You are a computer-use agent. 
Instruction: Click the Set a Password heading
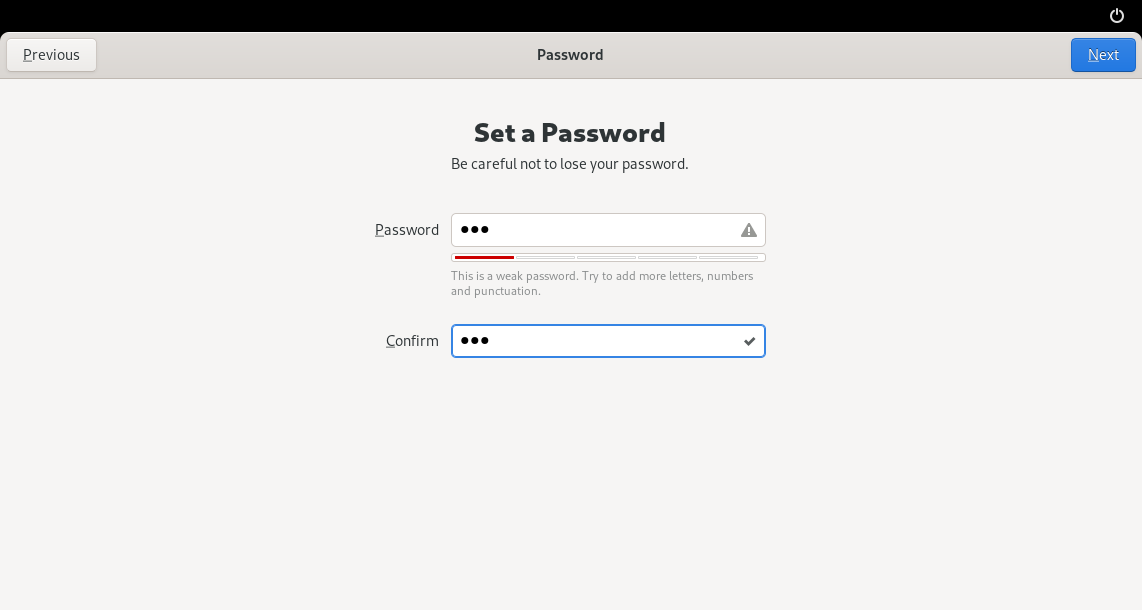point(570,133)
